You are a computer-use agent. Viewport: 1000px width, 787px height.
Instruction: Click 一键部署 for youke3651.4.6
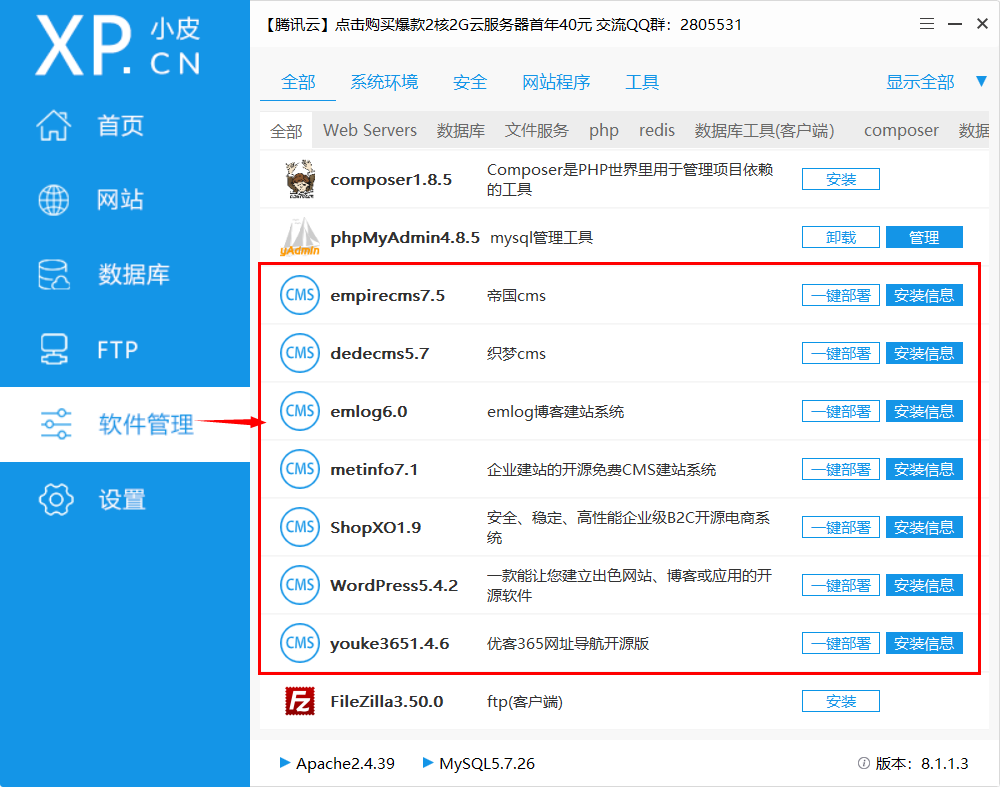tap(841, 644)
